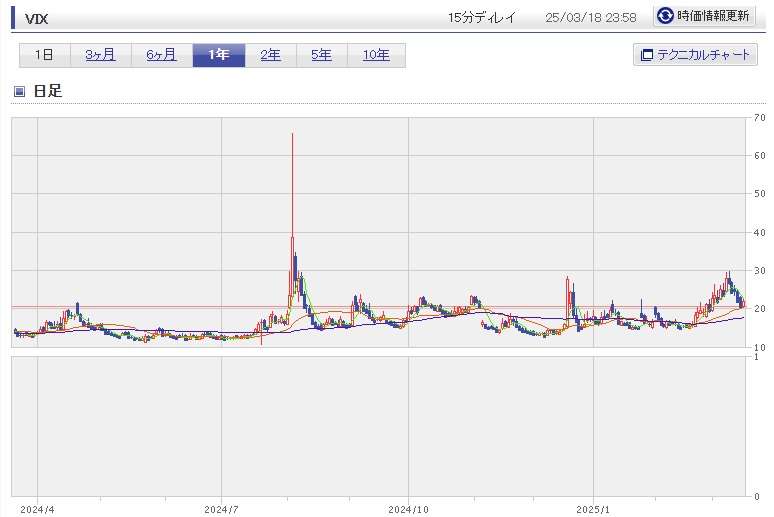This screenshot has width=774, height=517.
Task: Select the 1年 range tab
Action: click(219, 55)
